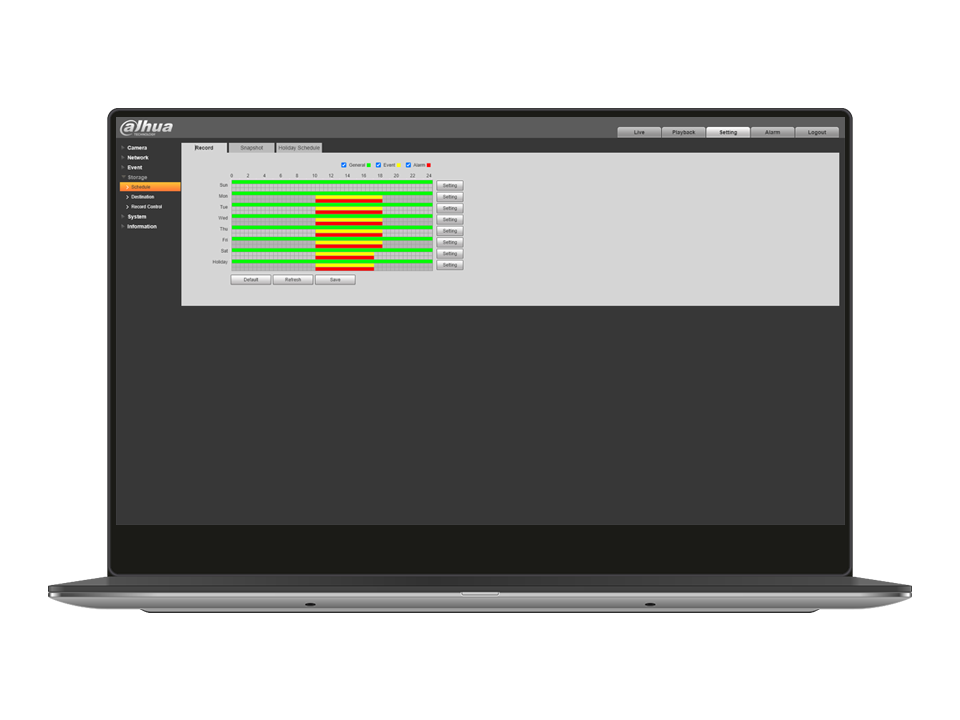
Task: Toggle the Event record type checkbox
Action: [378, 165]
